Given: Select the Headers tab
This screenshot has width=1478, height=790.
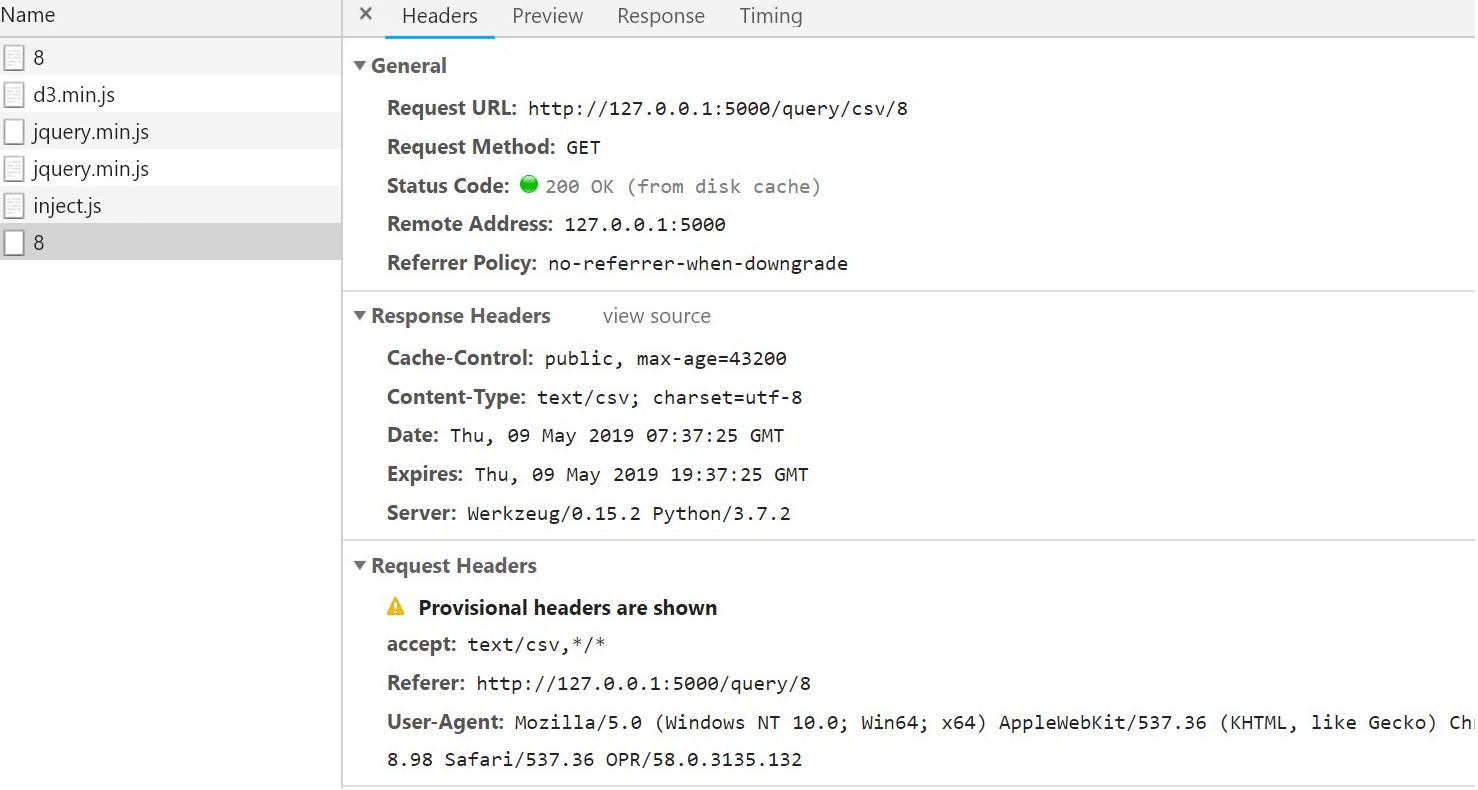Looking at the screenshot, I should 439,16.
